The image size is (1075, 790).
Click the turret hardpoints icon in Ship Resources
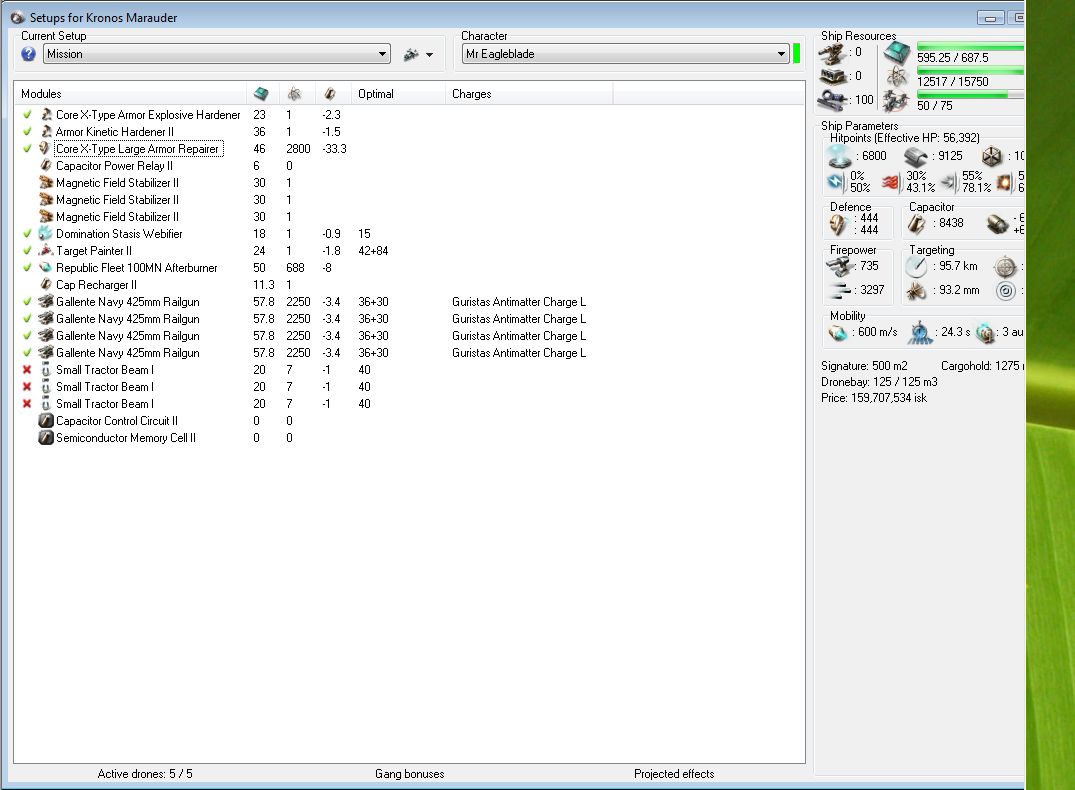pyautogui.click(x=833, y=54)
